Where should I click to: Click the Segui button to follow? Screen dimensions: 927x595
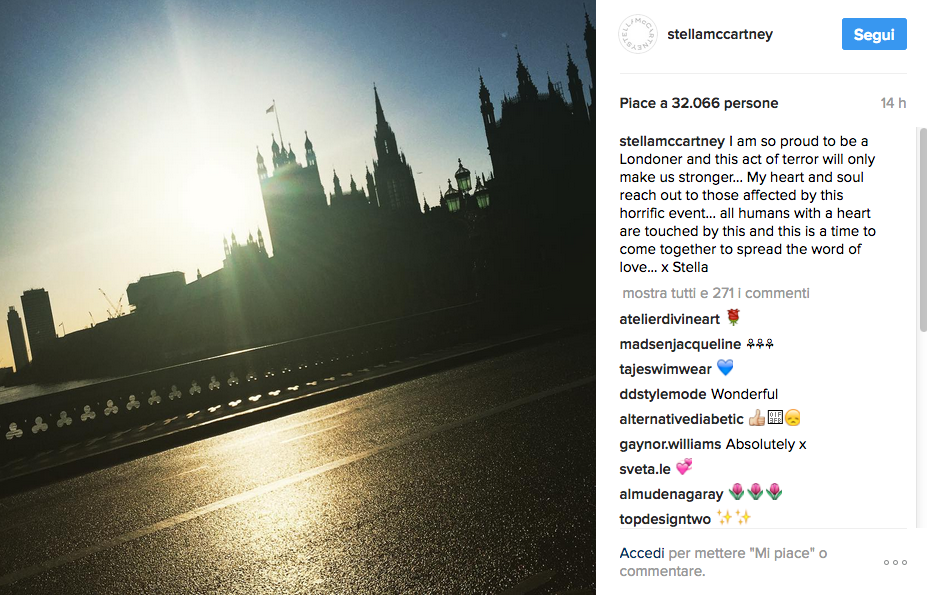coord(873,33)
